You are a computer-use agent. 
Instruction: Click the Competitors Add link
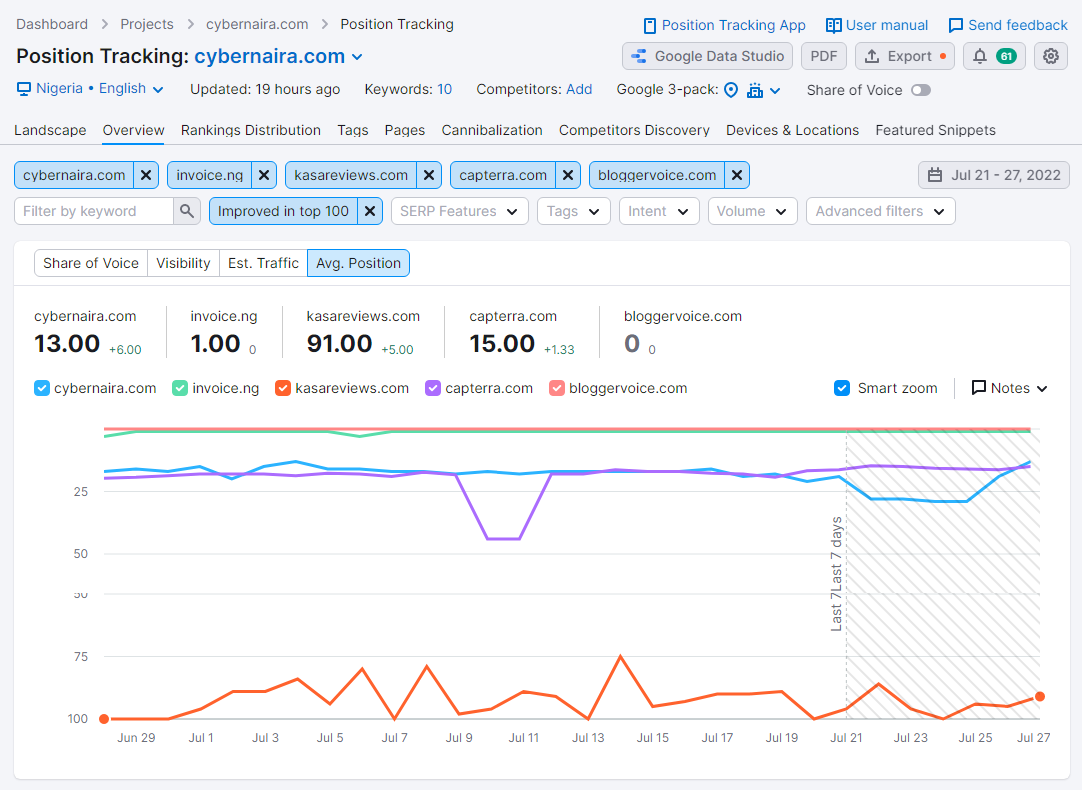coord(579,89)
